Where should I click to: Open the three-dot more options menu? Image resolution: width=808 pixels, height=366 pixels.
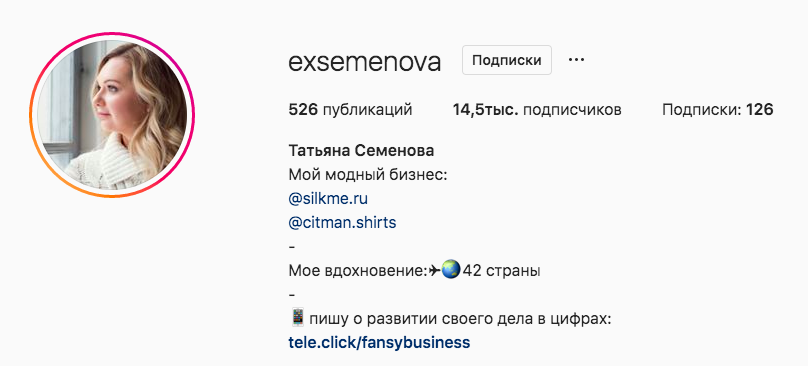[576, 60]
